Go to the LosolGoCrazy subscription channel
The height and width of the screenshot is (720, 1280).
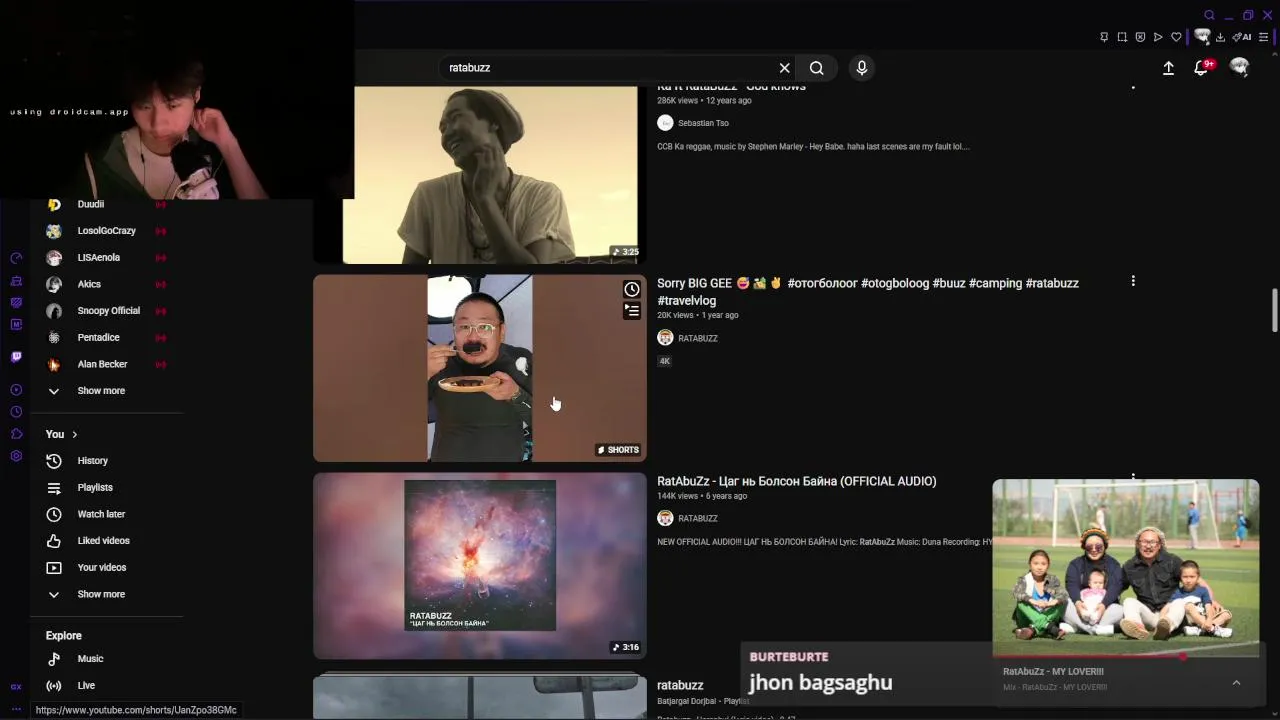106,231
